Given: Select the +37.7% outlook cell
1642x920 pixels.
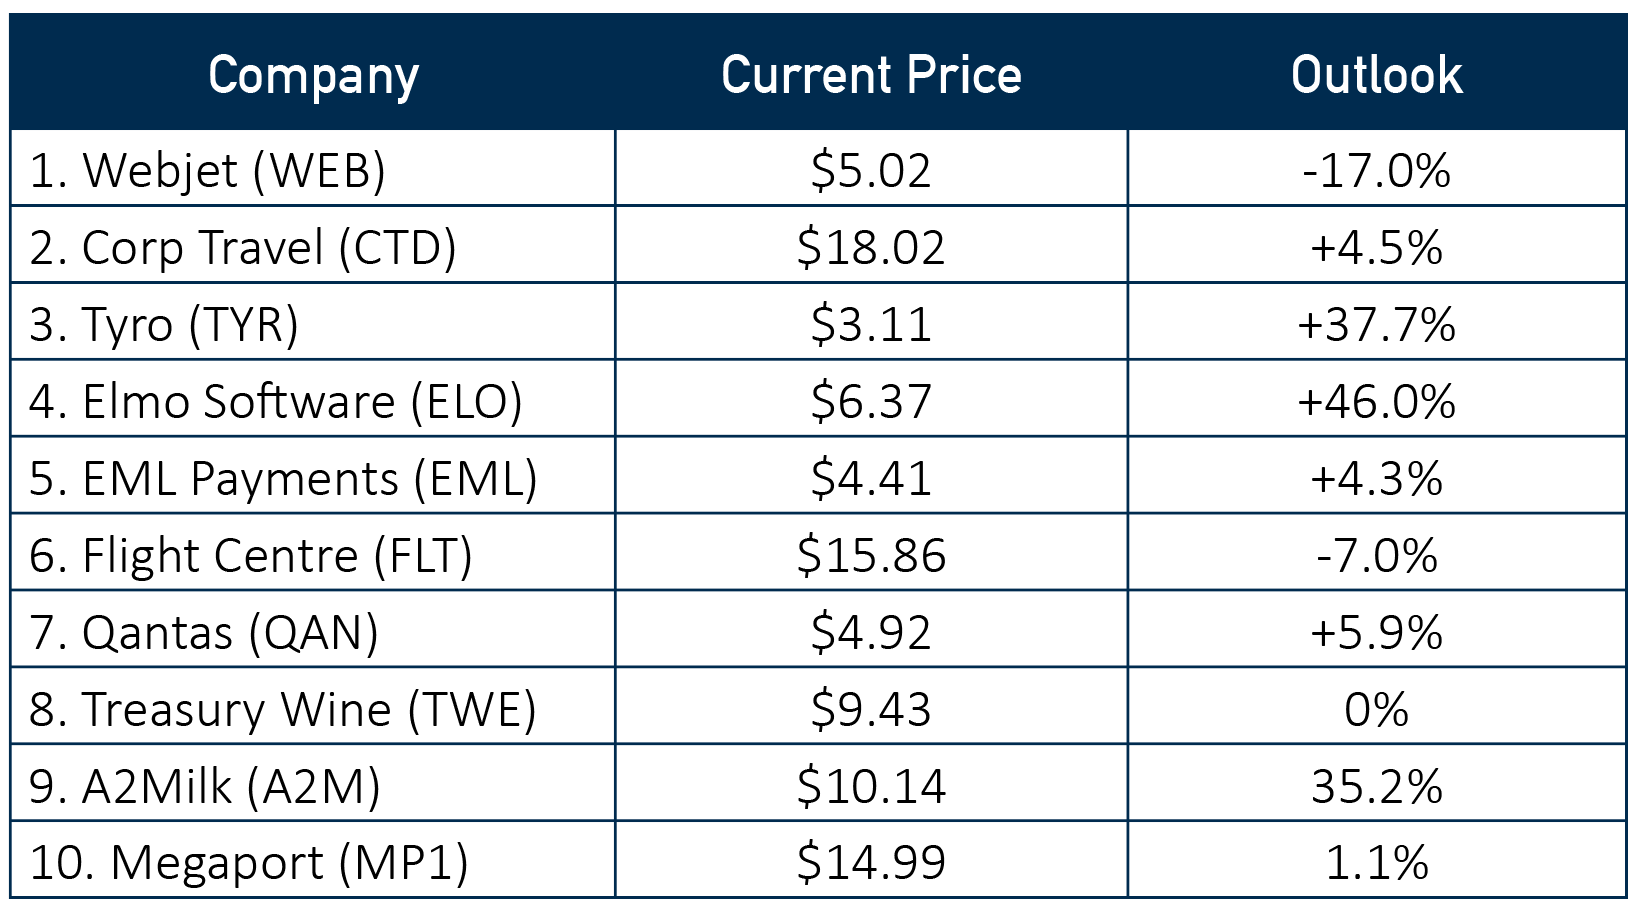Looking at the screenshot, I should click(x=1376, y=324).
